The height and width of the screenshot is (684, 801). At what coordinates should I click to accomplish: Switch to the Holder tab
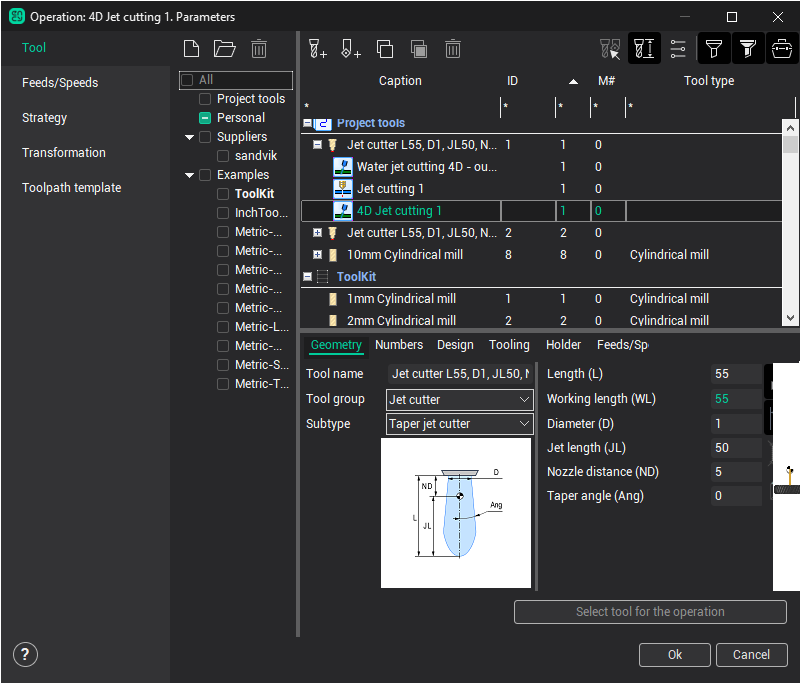click(x=563, y=345)
